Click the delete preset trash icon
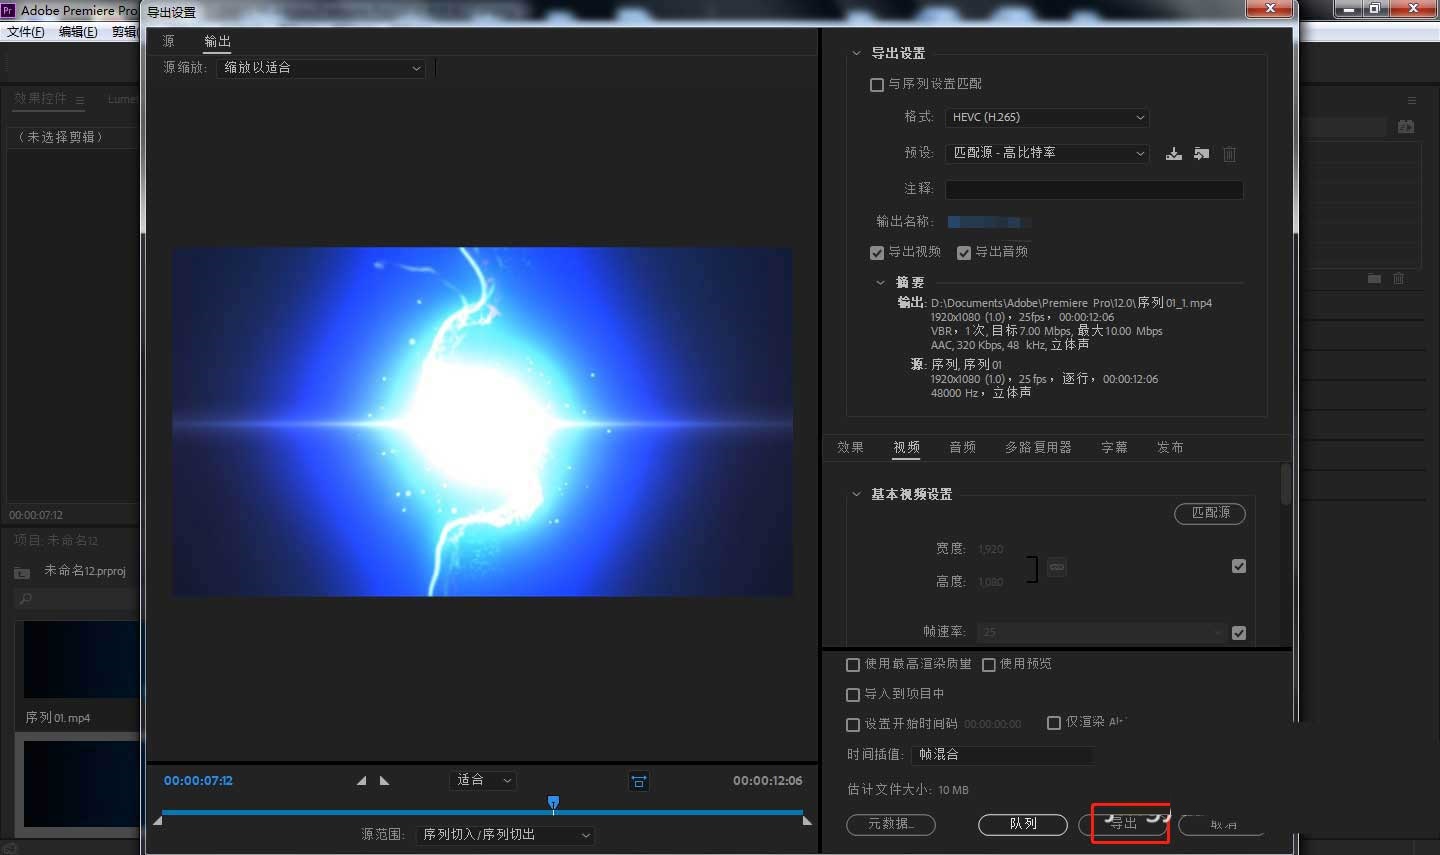The height and width of the screenshot is (855, 1440). [x=1229, y=154]
